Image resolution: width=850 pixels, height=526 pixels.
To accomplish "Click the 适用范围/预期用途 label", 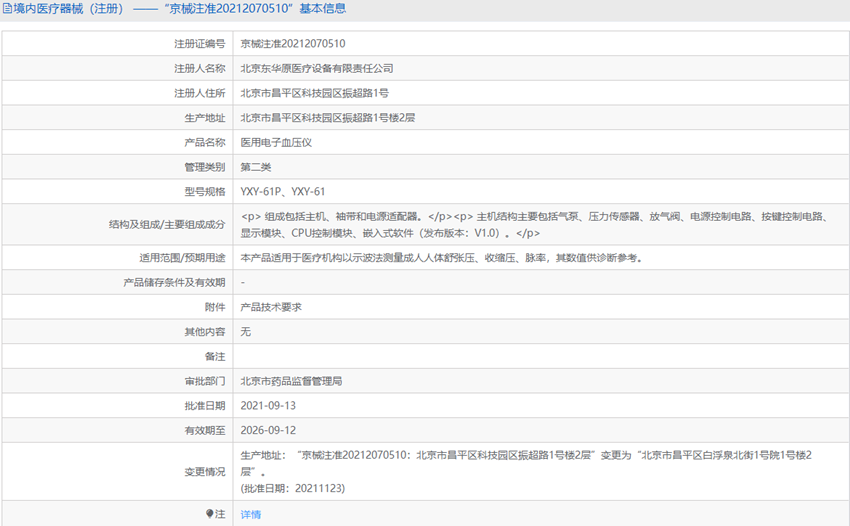I will (182, 258).
